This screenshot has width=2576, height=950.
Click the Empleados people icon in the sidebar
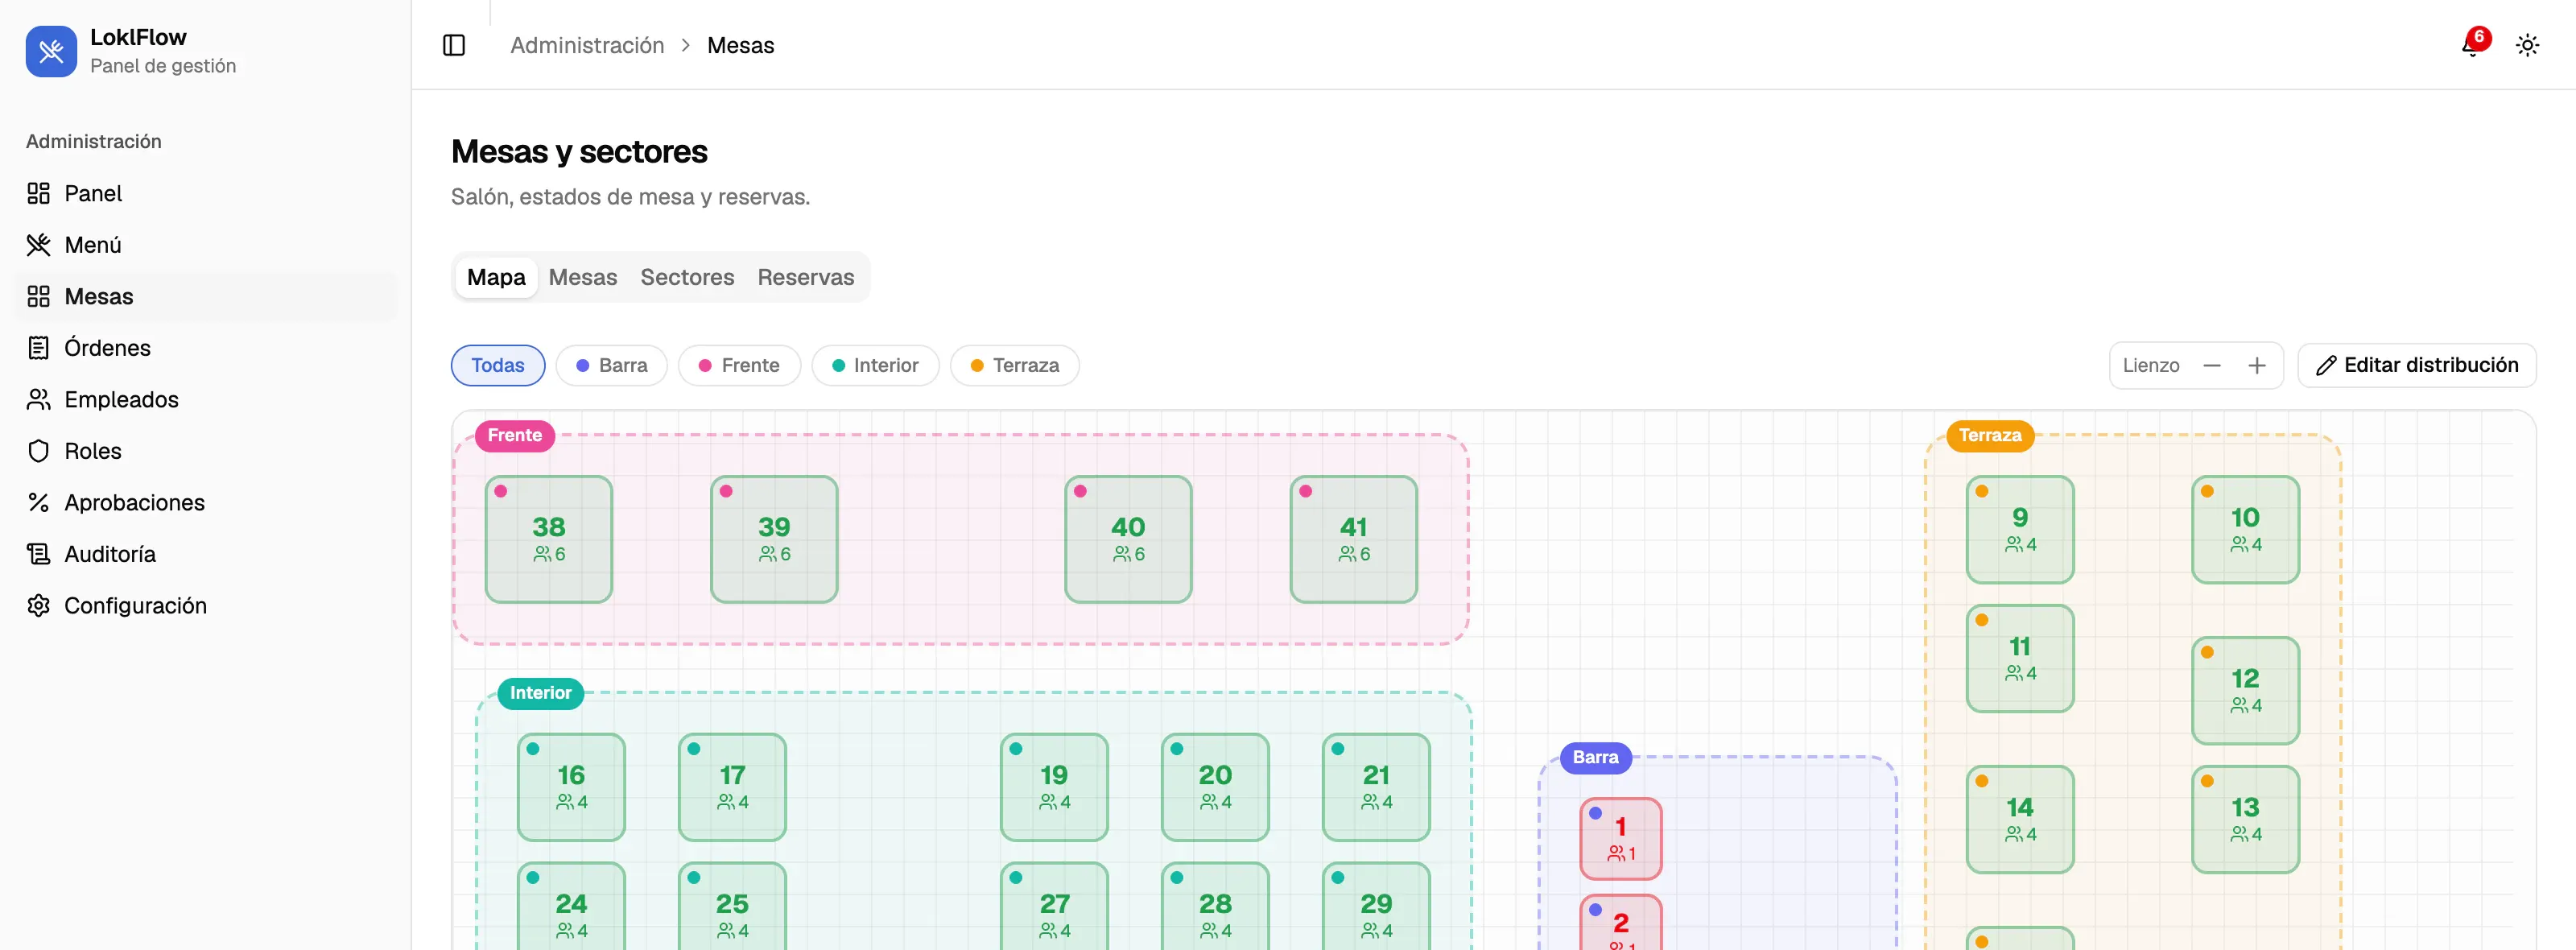point(38,399)
